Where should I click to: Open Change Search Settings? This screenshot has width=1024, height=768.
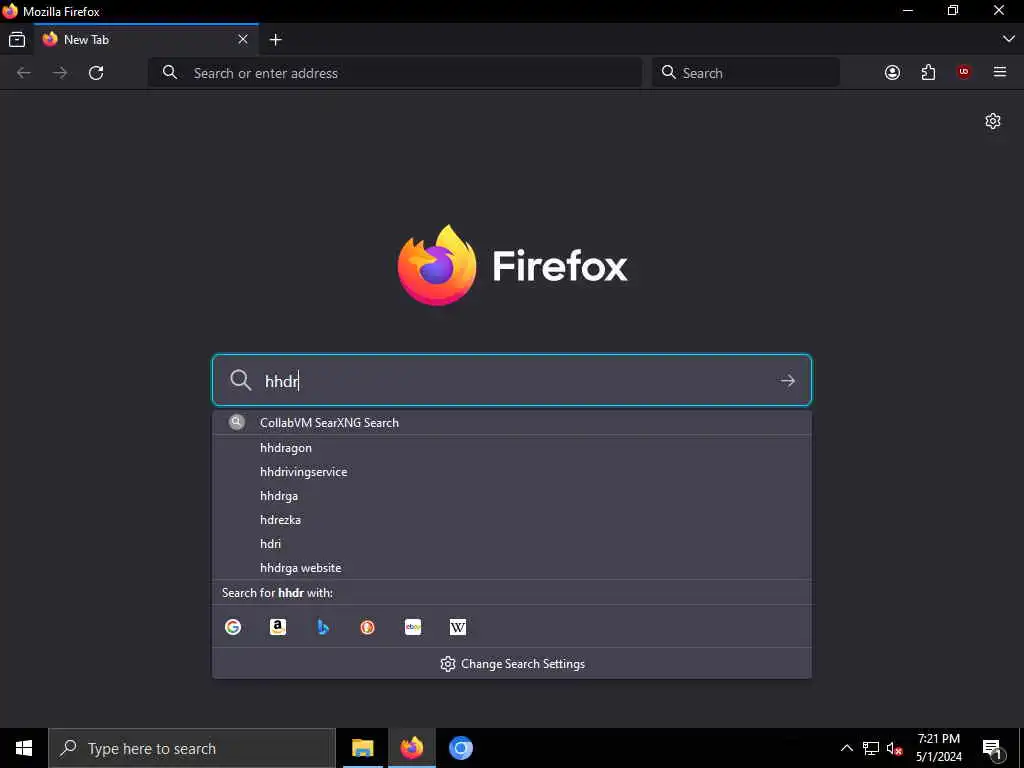[512, 664]
